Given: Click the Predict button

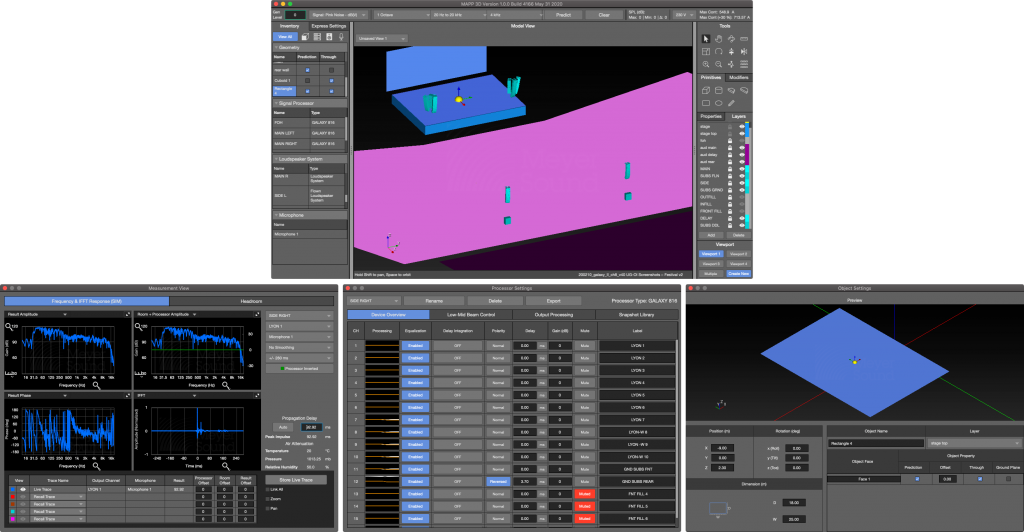Looking at the screenshot, I should coord(564,15).
